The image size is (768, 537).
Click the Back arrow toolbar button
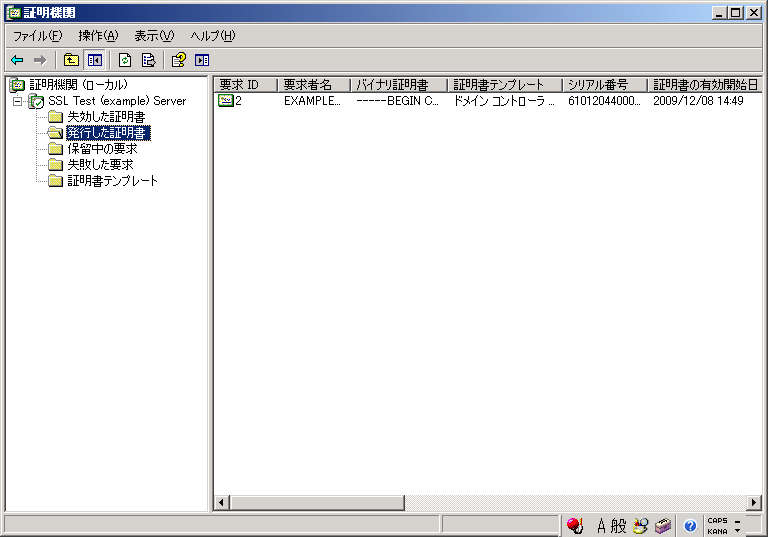point(17,60)
